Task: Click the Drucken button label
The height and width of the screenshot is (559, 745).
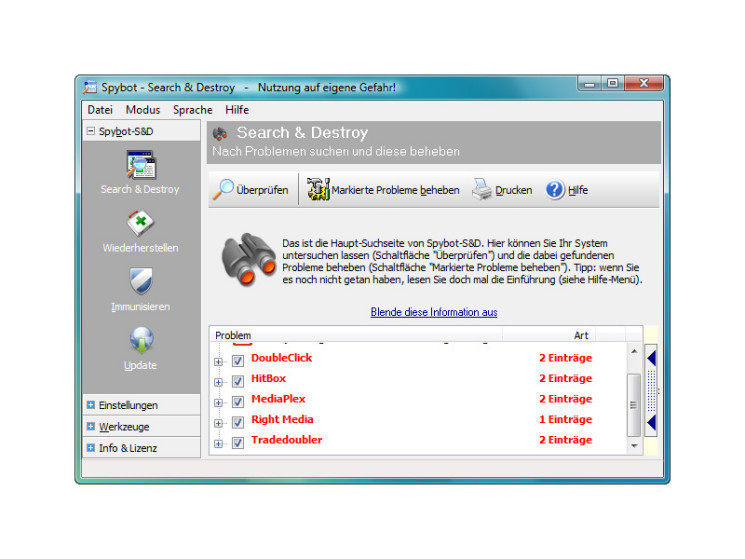Action: coord(514,190)
